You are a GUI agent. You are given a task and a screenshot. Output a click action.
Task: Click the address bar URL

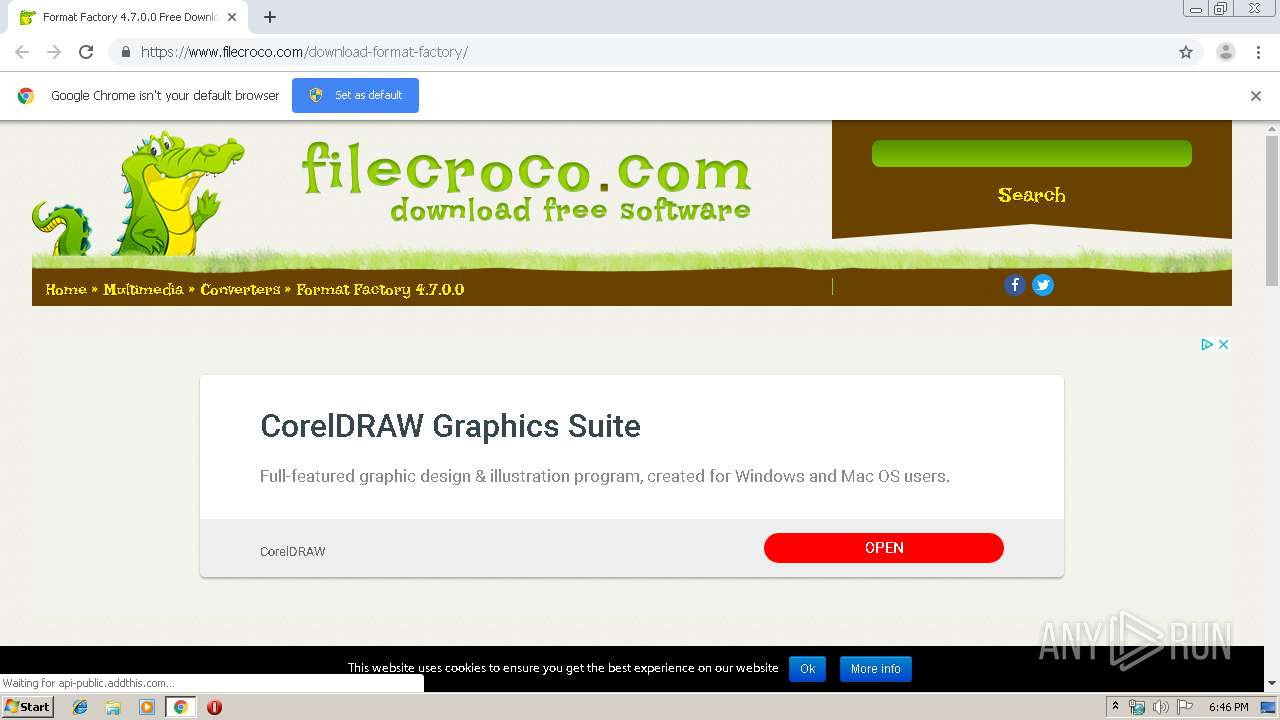pos(304,52)
